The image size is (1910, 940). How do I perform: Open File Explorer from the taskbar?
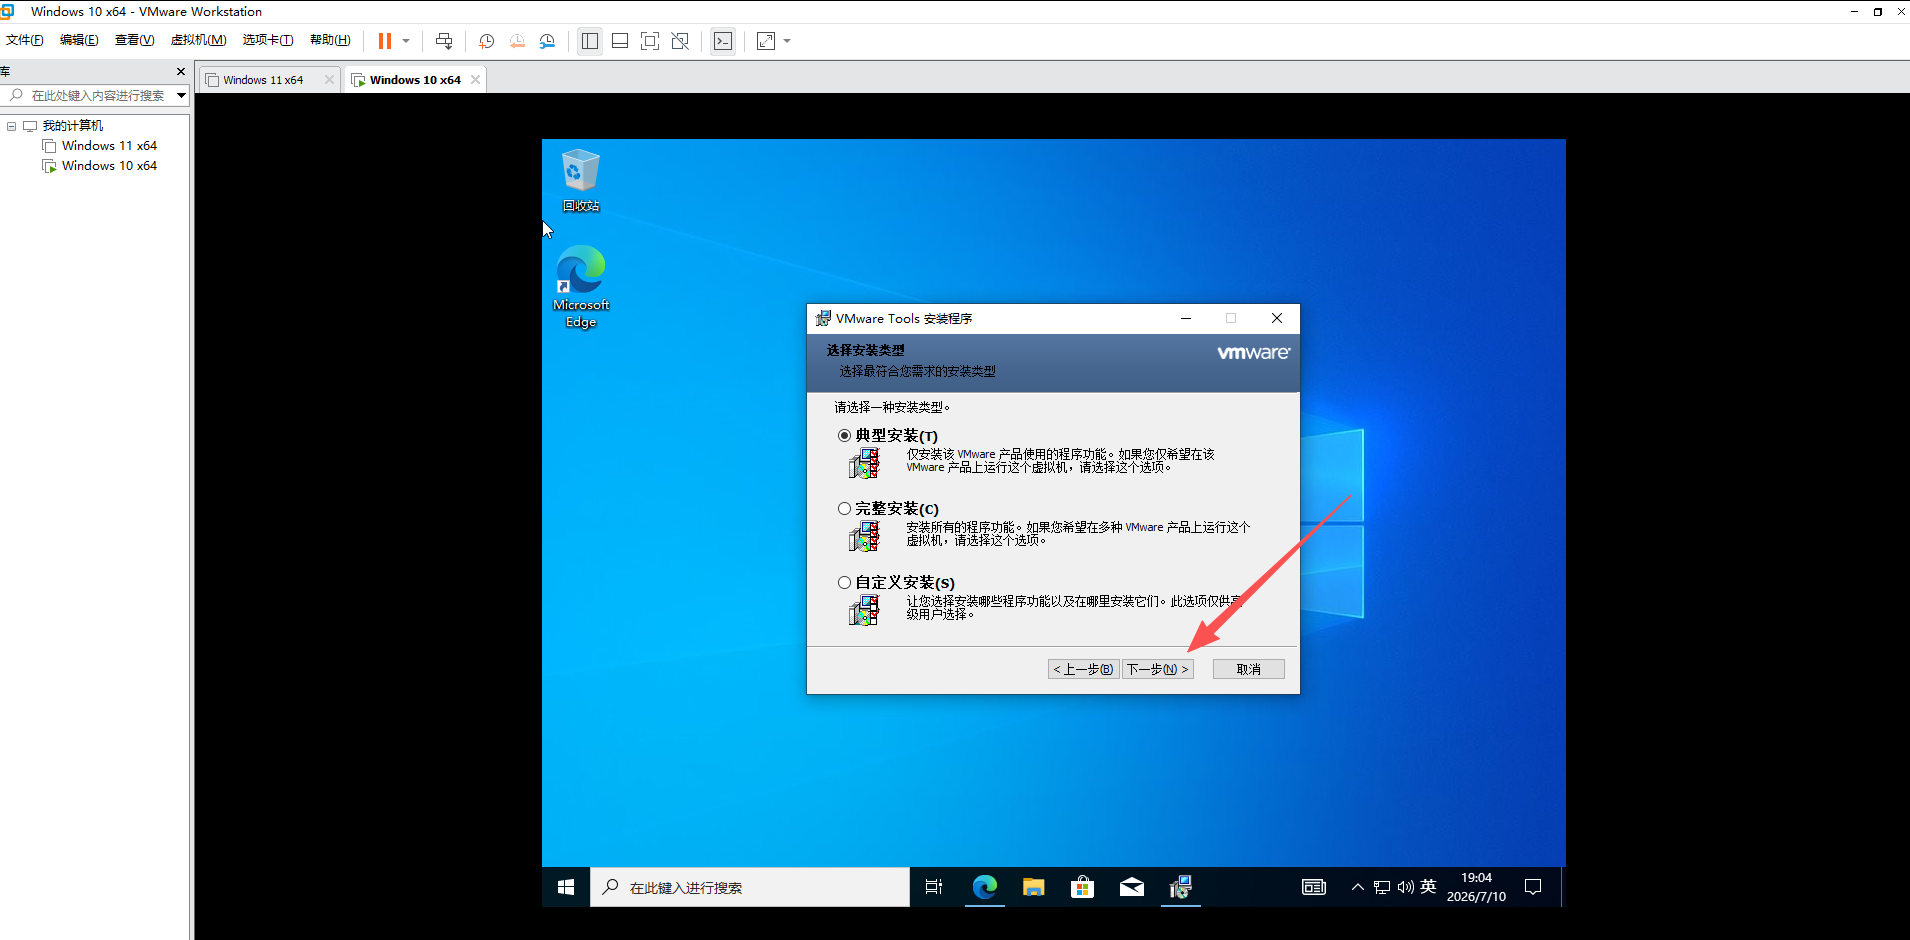coord(1033,887)
